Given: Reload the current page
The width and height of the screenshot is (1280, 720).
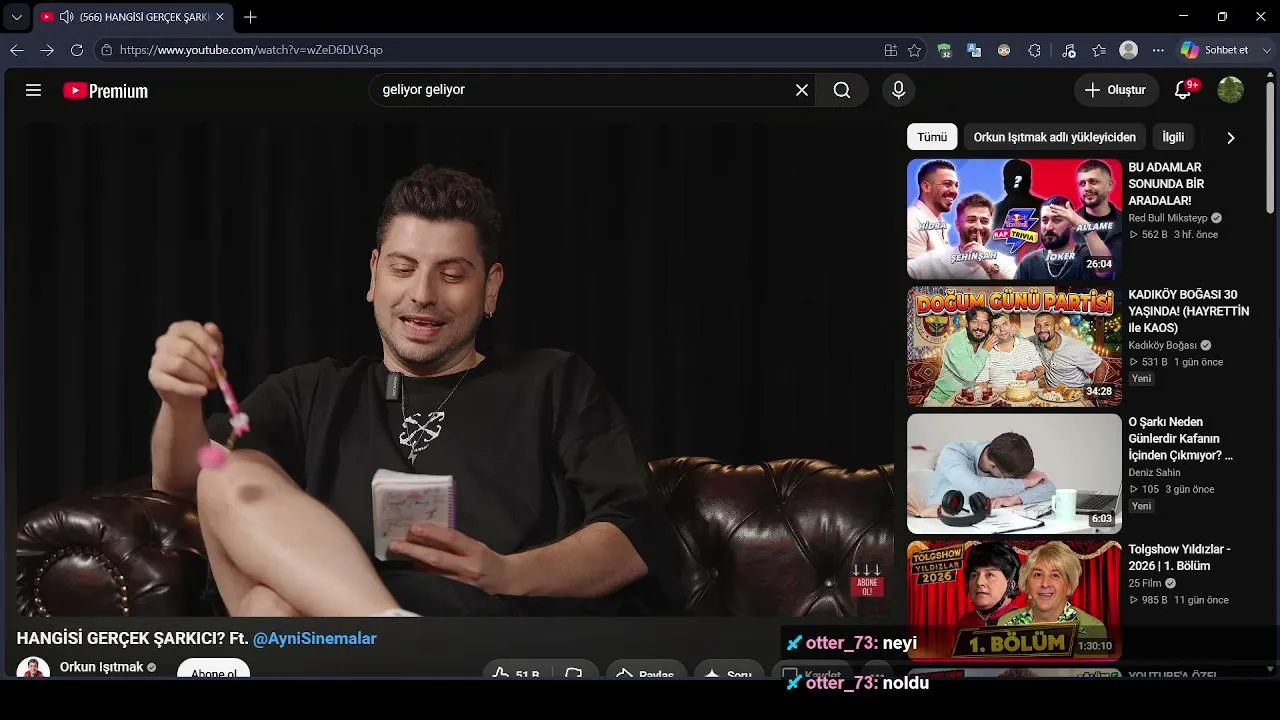Looking at the screenshot, I should tap(77, 50).
